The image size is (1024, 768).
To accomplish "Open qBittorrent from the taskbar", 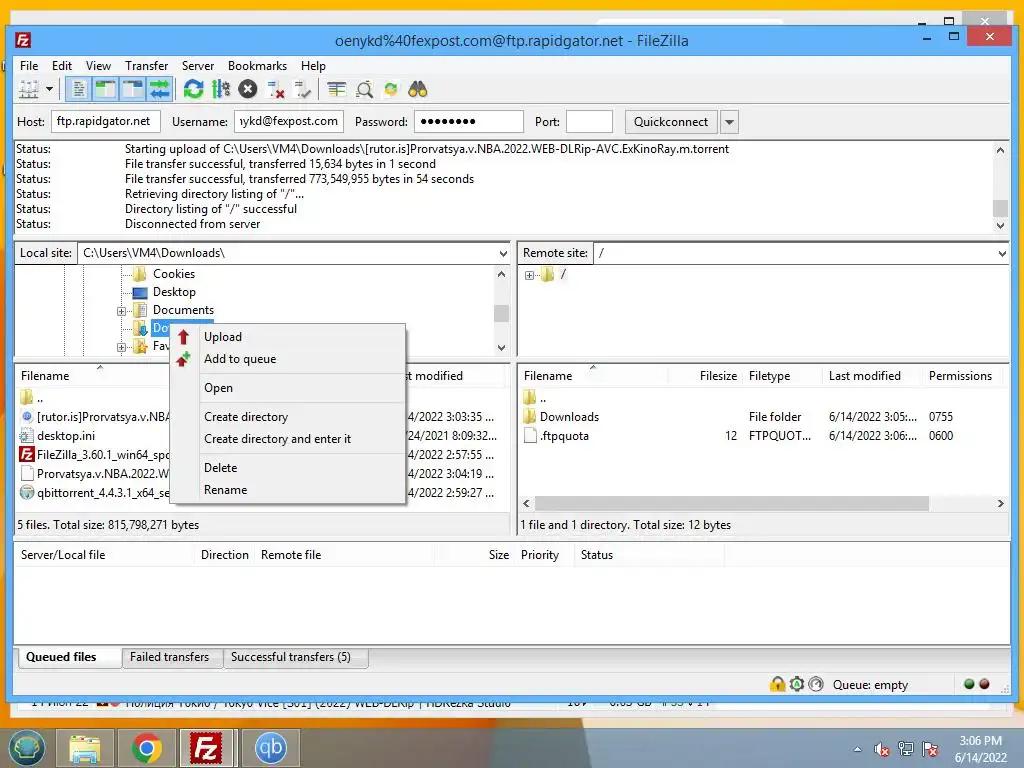I will (x=270, y=747).
